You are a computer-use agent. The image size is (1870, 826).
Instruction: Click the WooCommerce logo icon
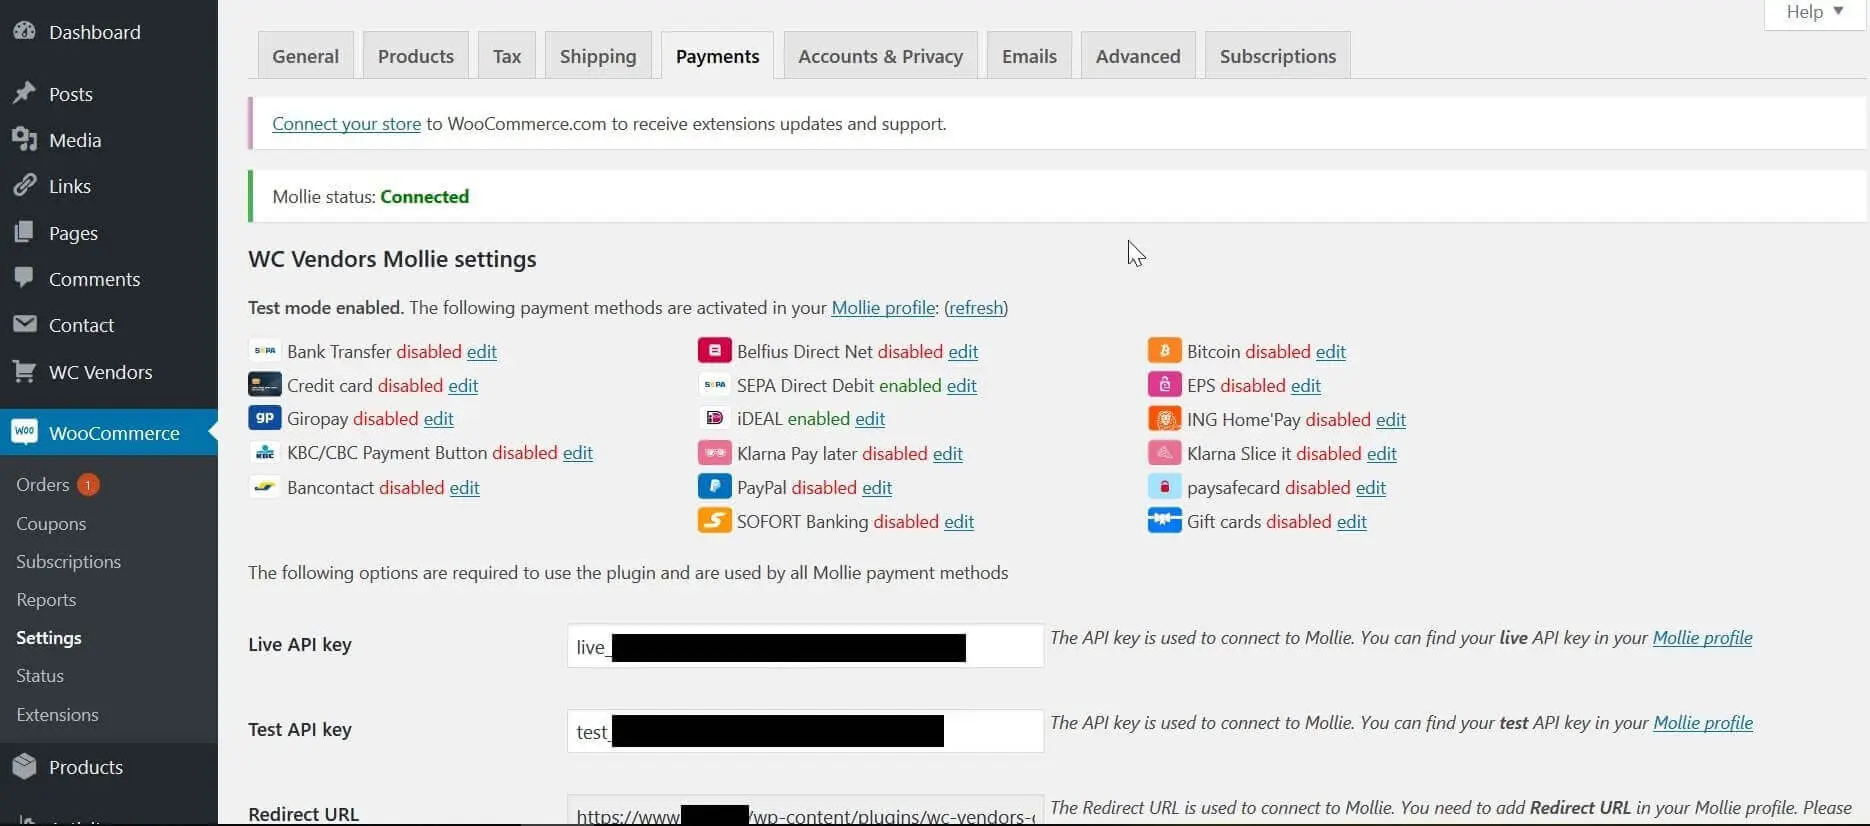pyautogui.click(x=24, y=432)
